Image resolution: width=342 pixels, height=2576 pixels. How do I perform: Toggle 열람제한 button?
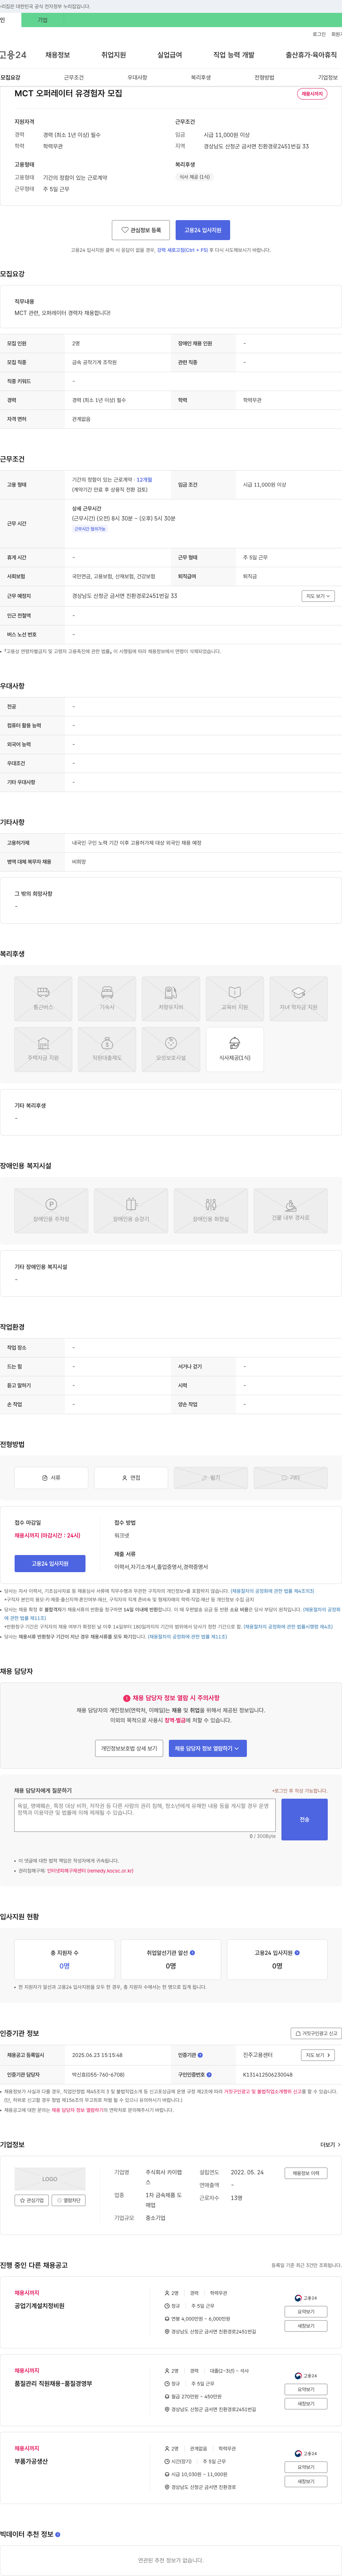[x=69, y=2200]
